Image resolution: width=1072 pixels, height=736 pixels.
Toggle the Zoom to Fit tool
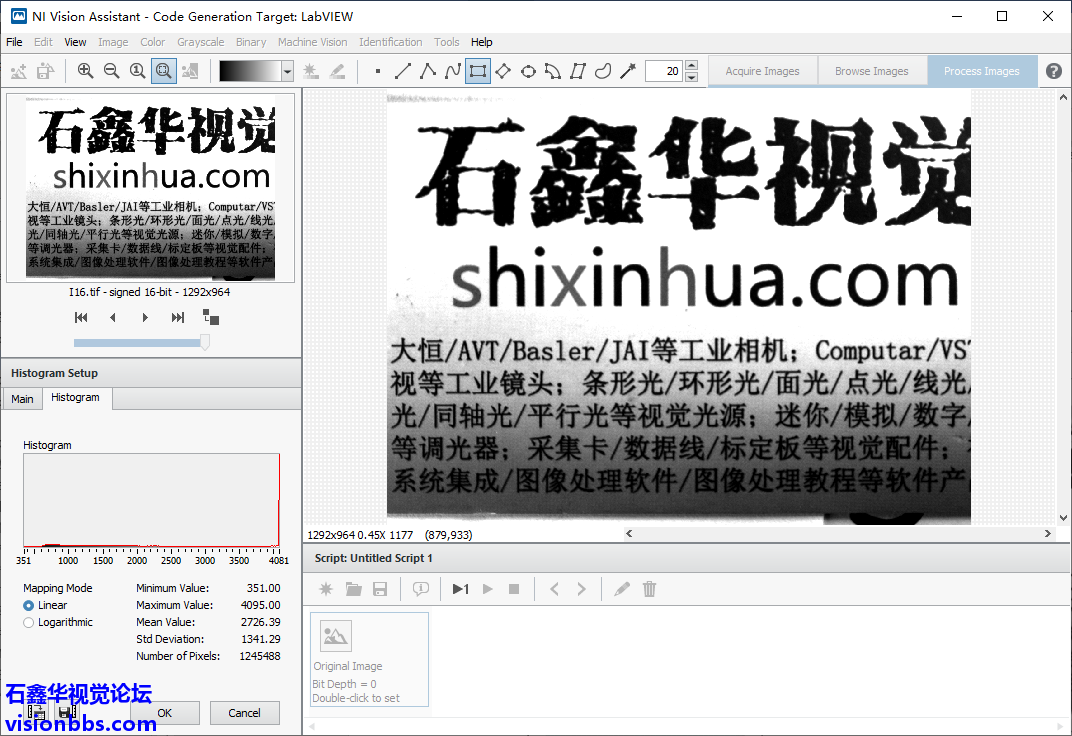pyautogui.click(x=163, y=71)
